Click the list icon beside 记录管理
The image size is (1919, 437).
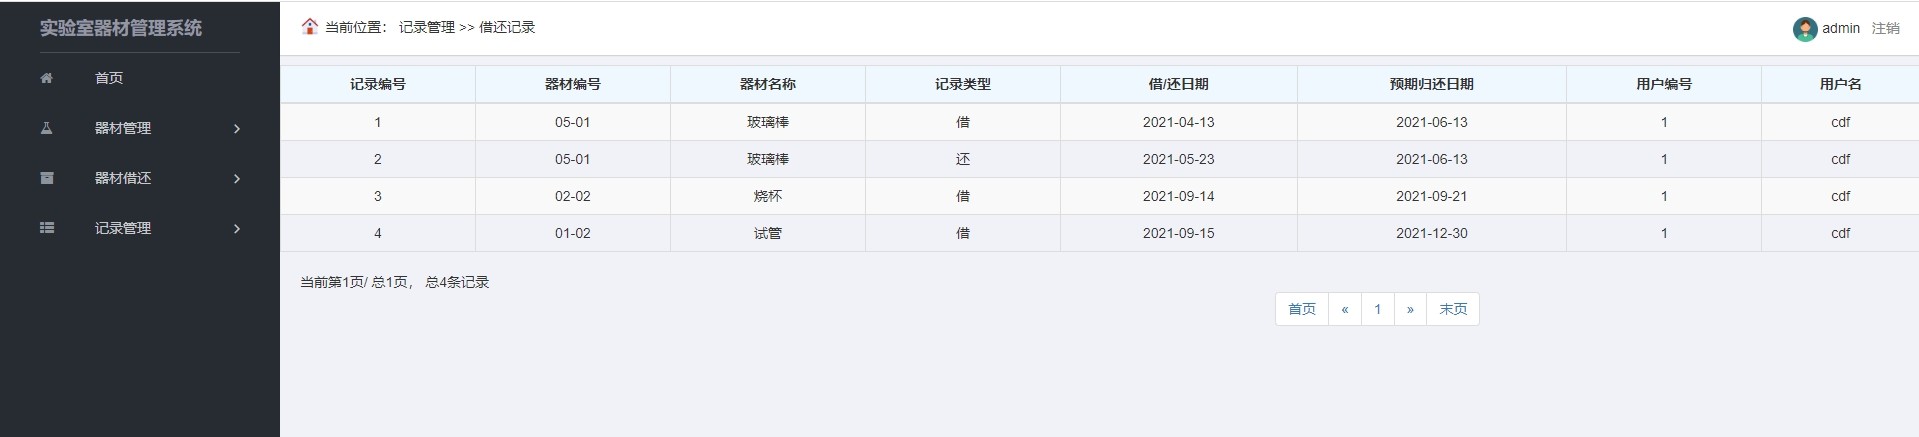46,228
